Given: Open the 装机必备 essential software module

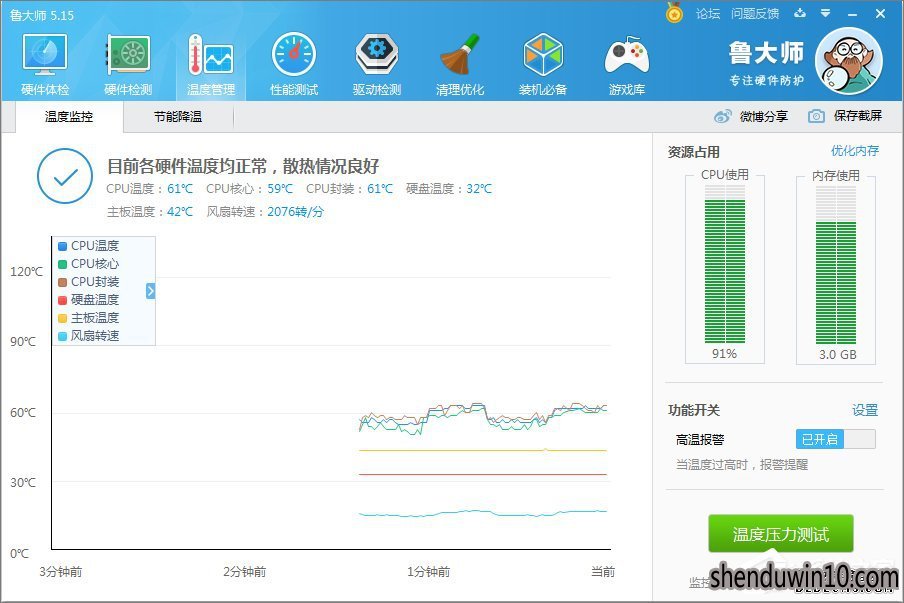Looking at the screenshot, I should coord(543,65).
